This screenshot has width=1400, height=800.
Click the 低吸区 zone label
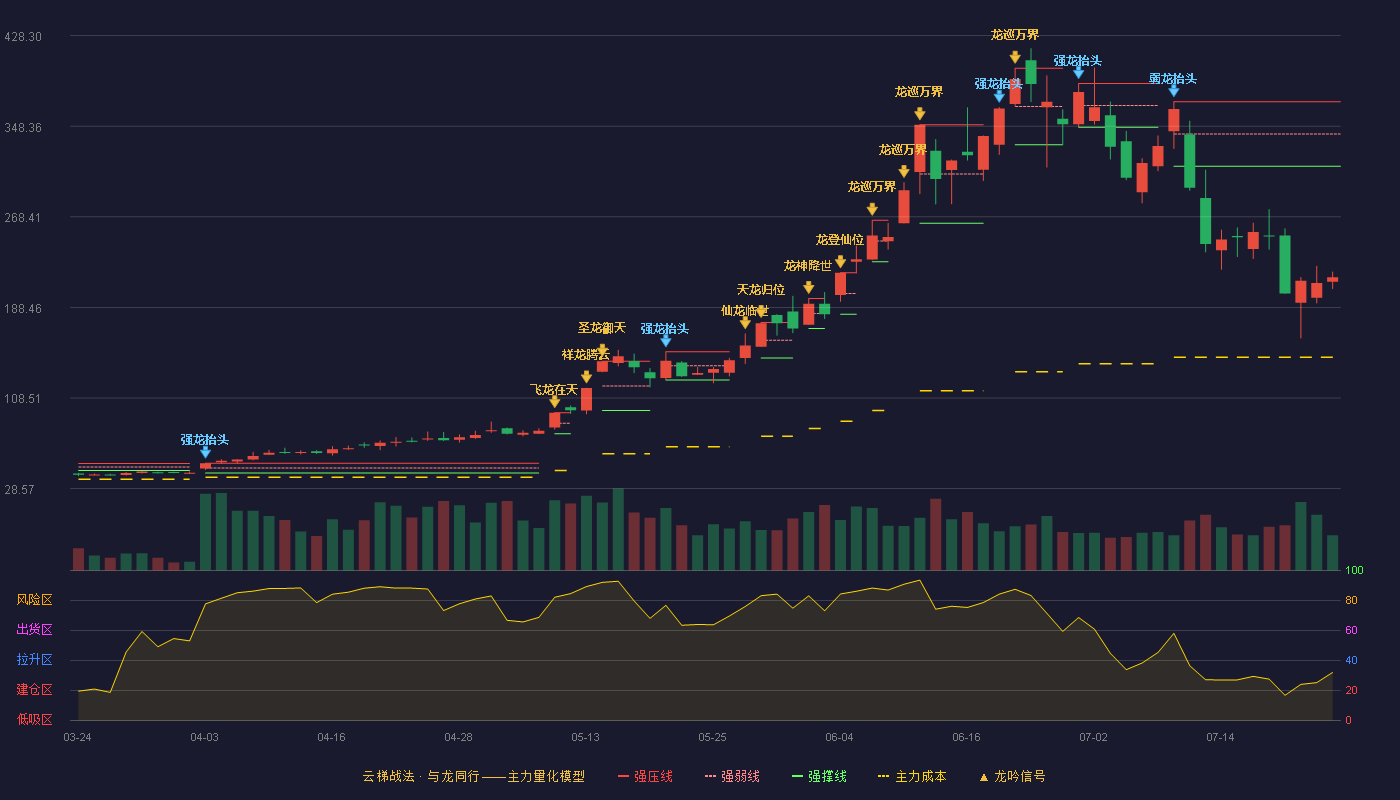pyautogui.click(x=35, y=719)
